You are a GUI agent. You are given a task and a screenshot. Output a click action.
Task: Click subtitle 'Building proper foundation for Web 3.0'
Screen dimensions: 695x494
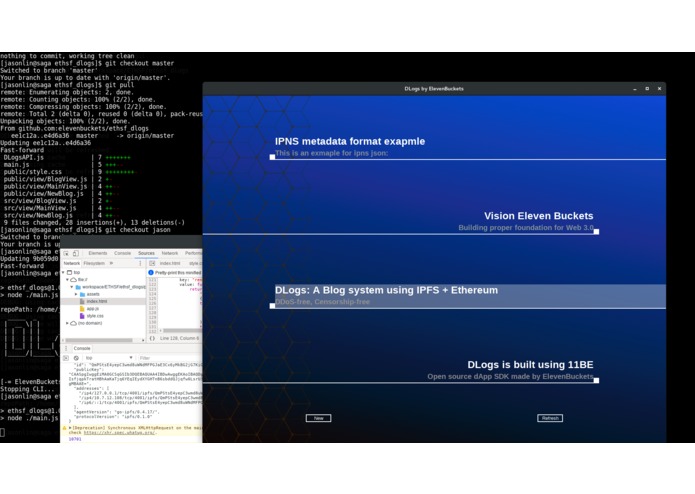(526, 228)
